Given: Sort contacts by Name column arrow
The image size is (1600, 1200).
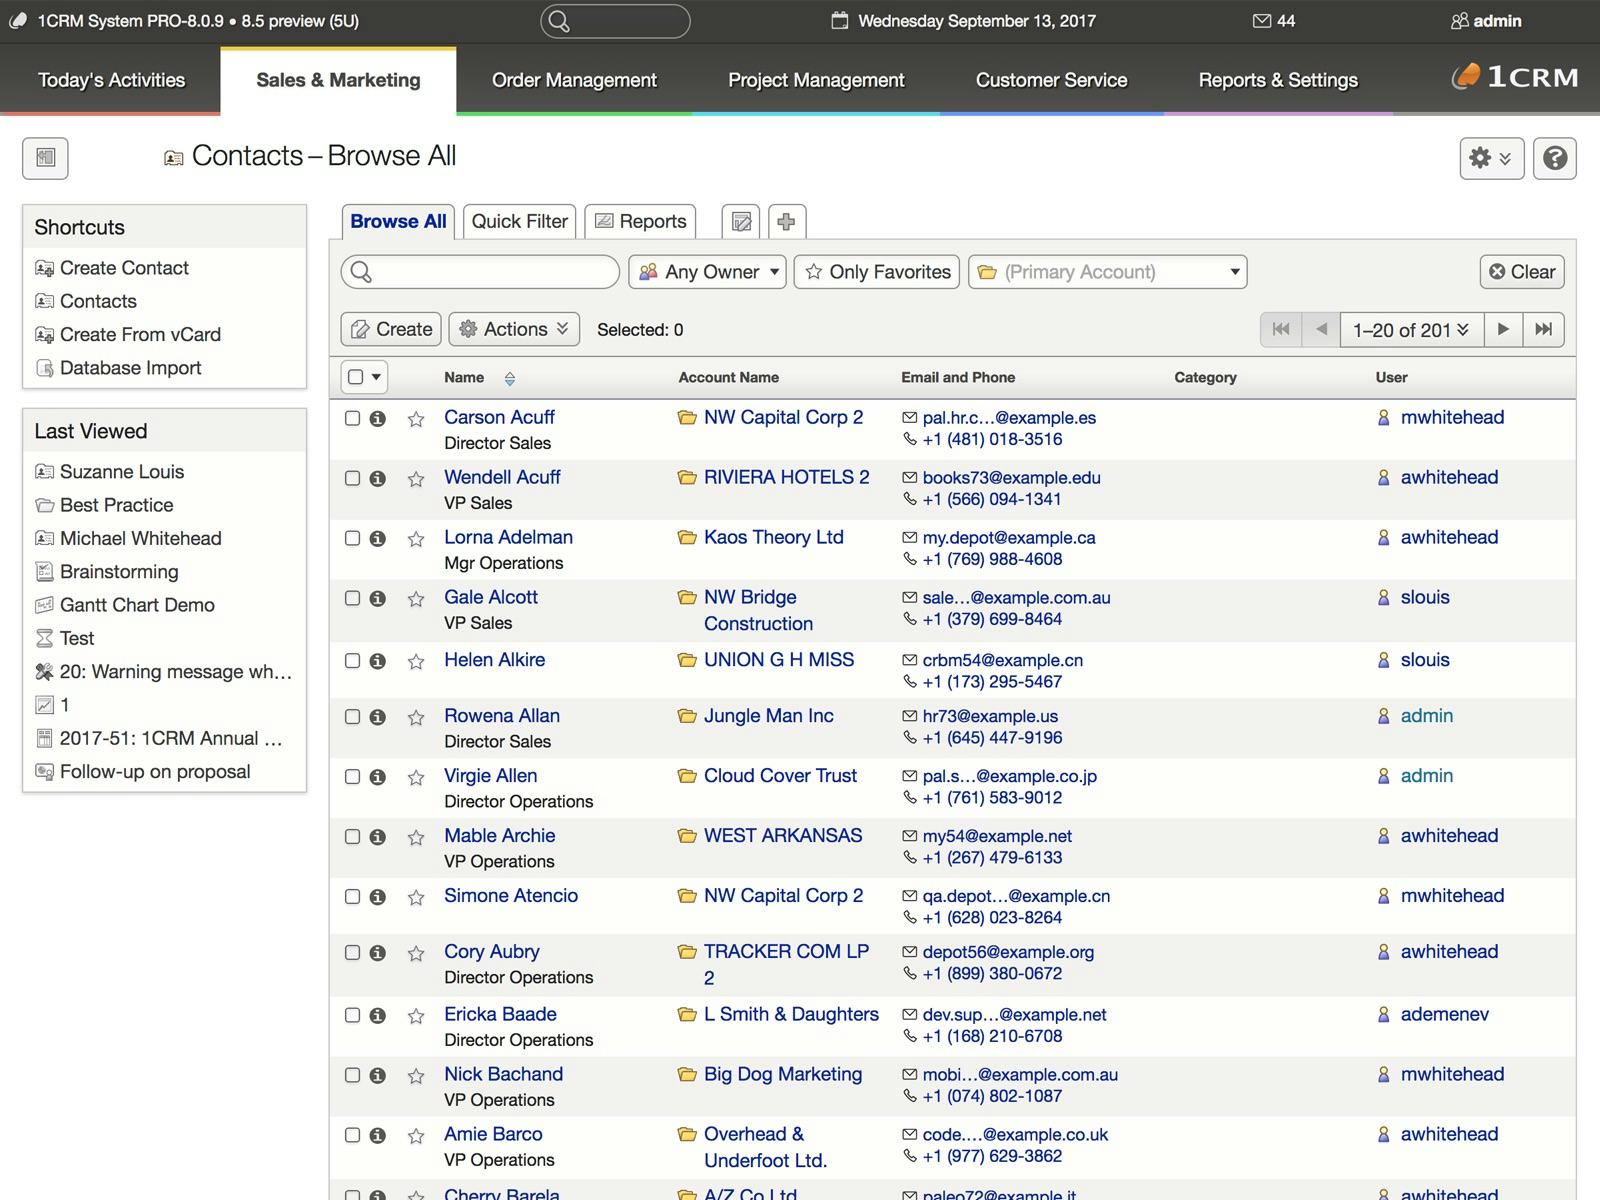Looking at the screenshot, I should [x=510, y=378].
